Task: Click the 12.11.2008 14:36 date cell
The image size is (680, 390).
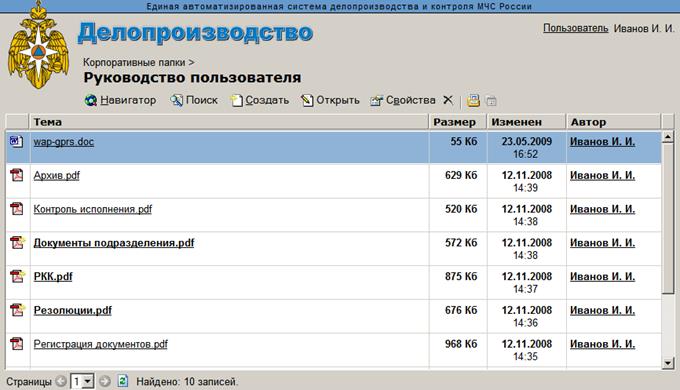Action: pos(526,316)
